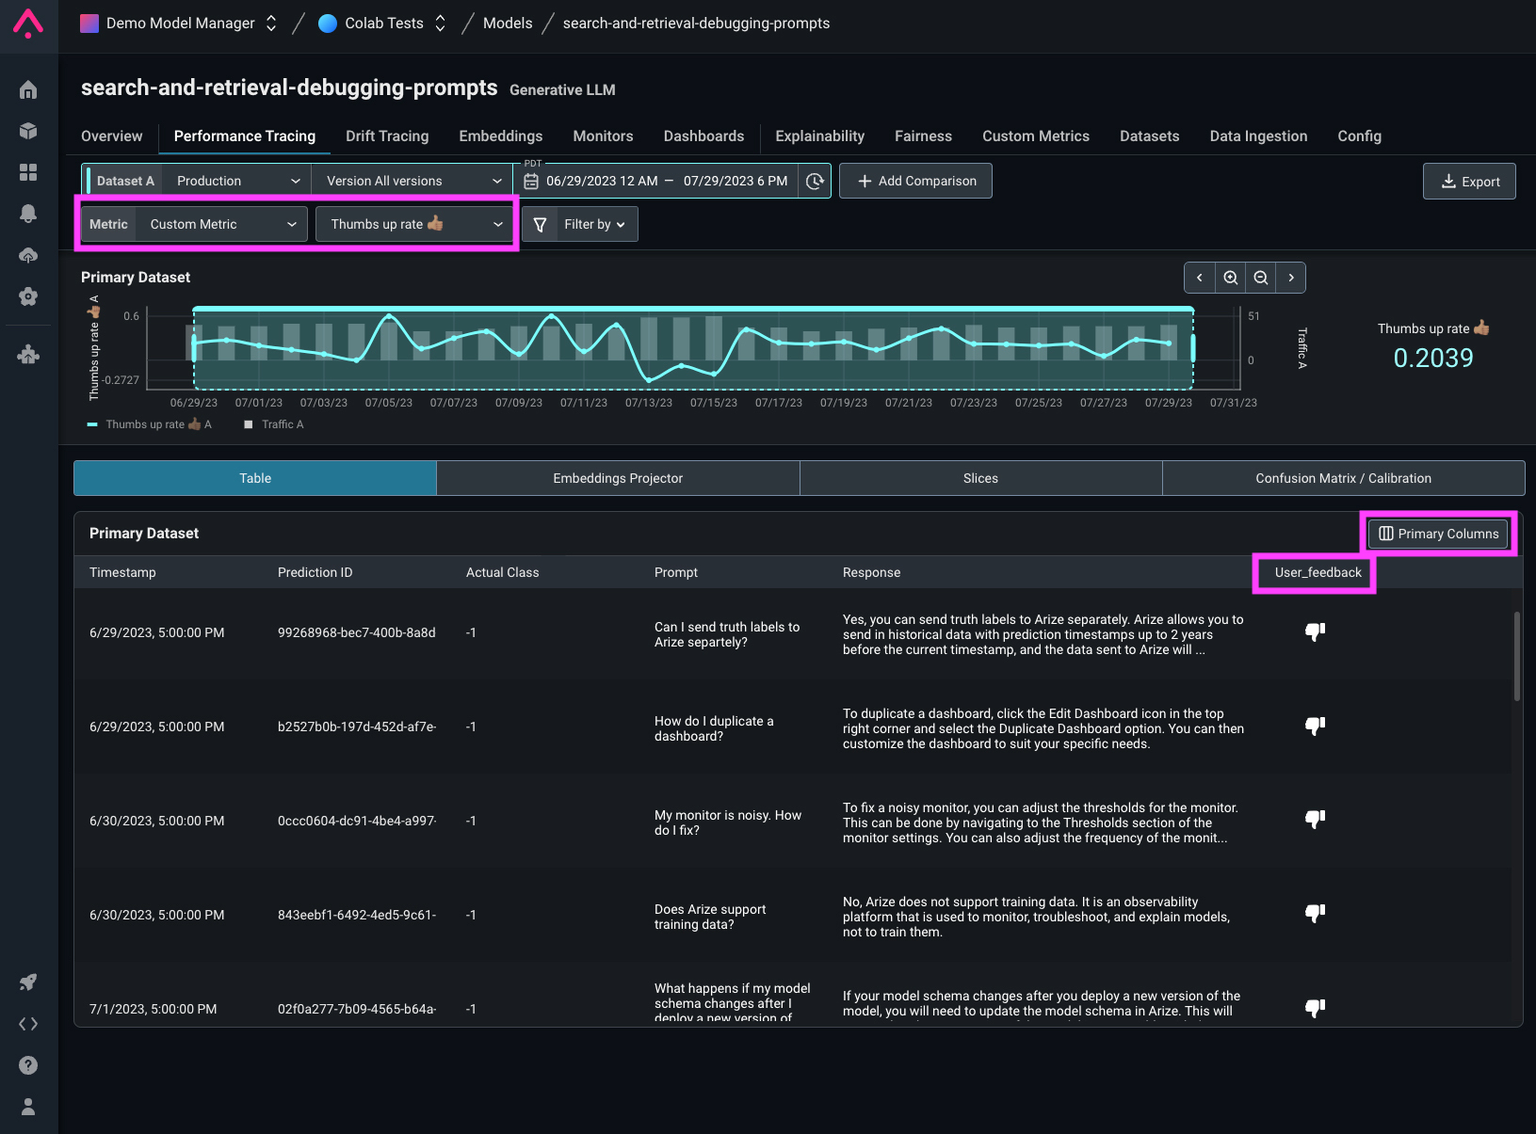Select the thumbs-down feedback on the duplicate dashboard row
Viewport: 1536px width, 1134px height.
[1314, 726]
